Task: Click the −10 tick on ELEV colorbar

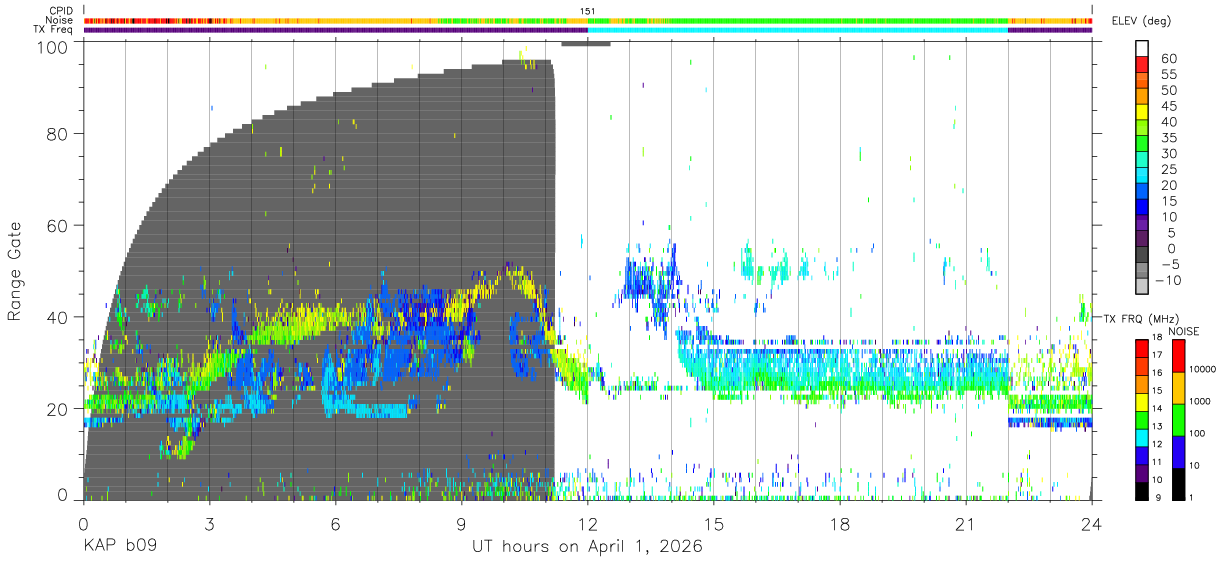Action: tap(1168, 279)
